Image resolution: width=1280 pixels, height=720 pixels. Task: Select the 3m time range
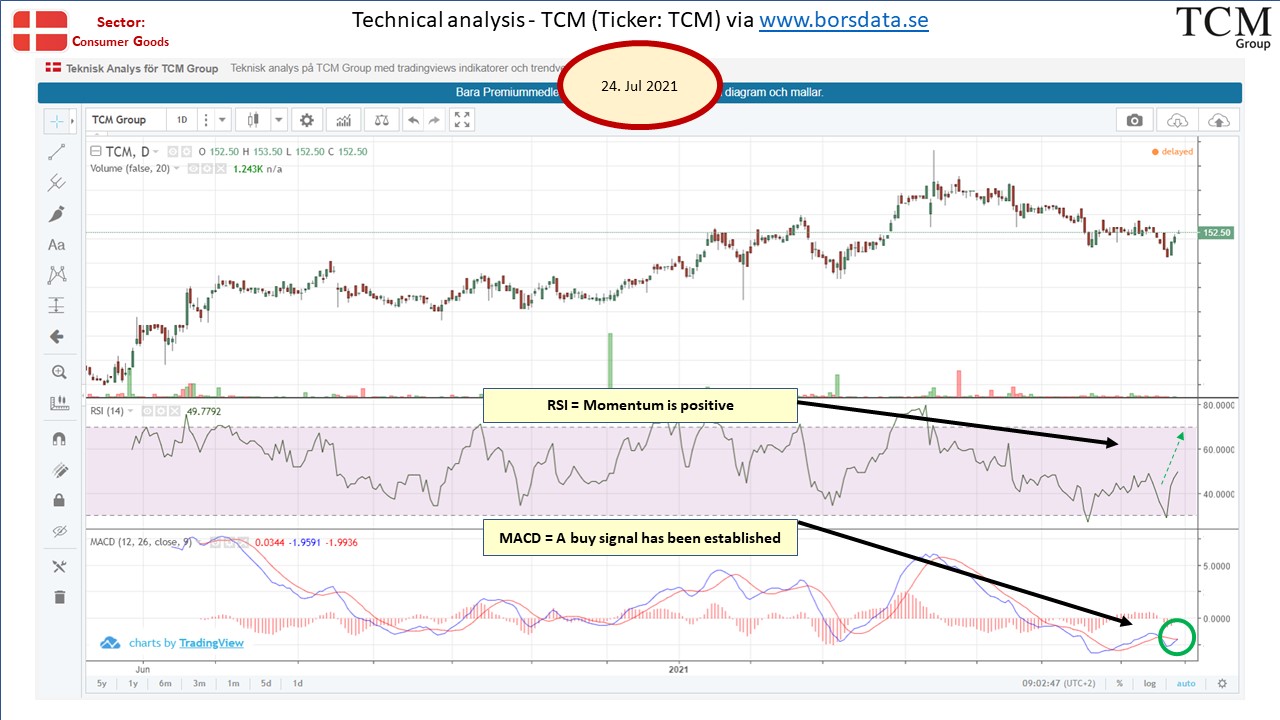[200, 683]
